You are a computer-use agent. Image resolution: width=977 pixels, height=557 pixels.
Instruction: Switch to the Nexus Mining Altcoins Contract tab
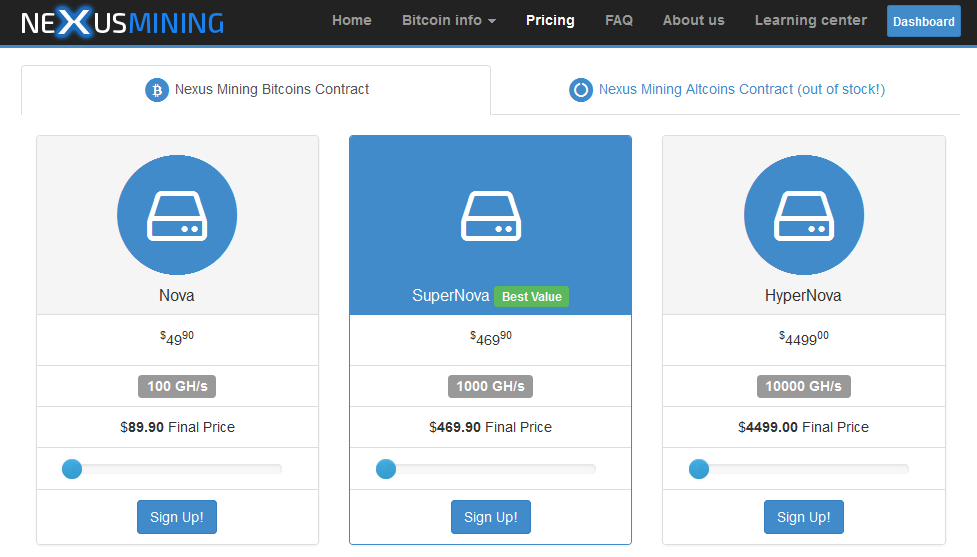pyautogui.click(x=727, y=90)
